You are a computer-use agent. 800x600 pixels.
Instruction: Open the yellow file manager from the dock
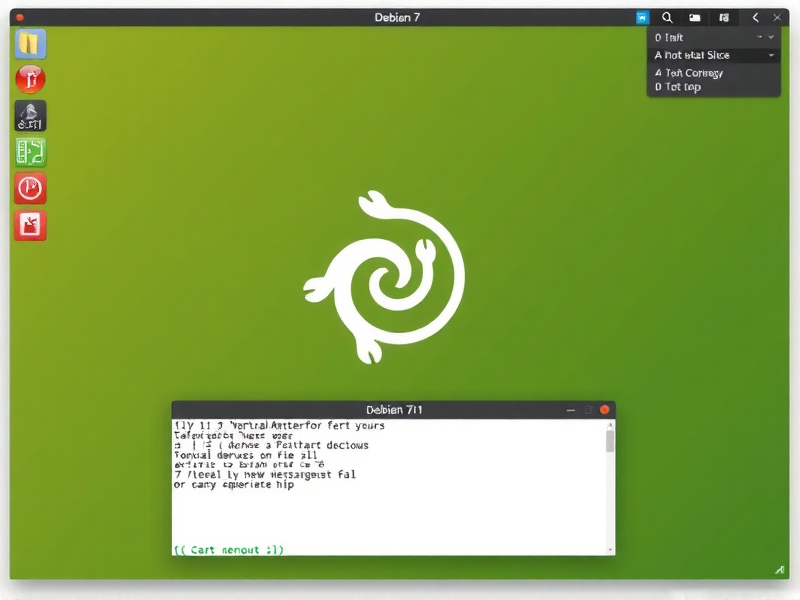pos(30,44)
